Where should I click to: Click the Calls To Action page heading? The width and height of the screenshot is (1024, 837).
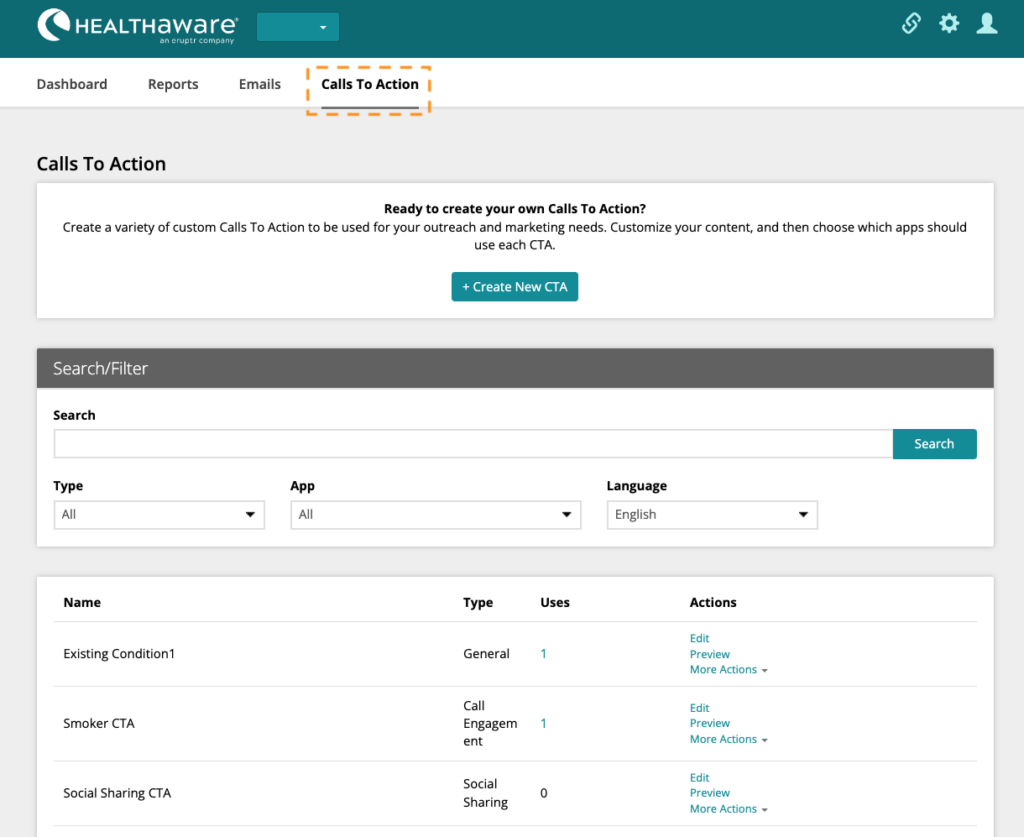point(101,164)
